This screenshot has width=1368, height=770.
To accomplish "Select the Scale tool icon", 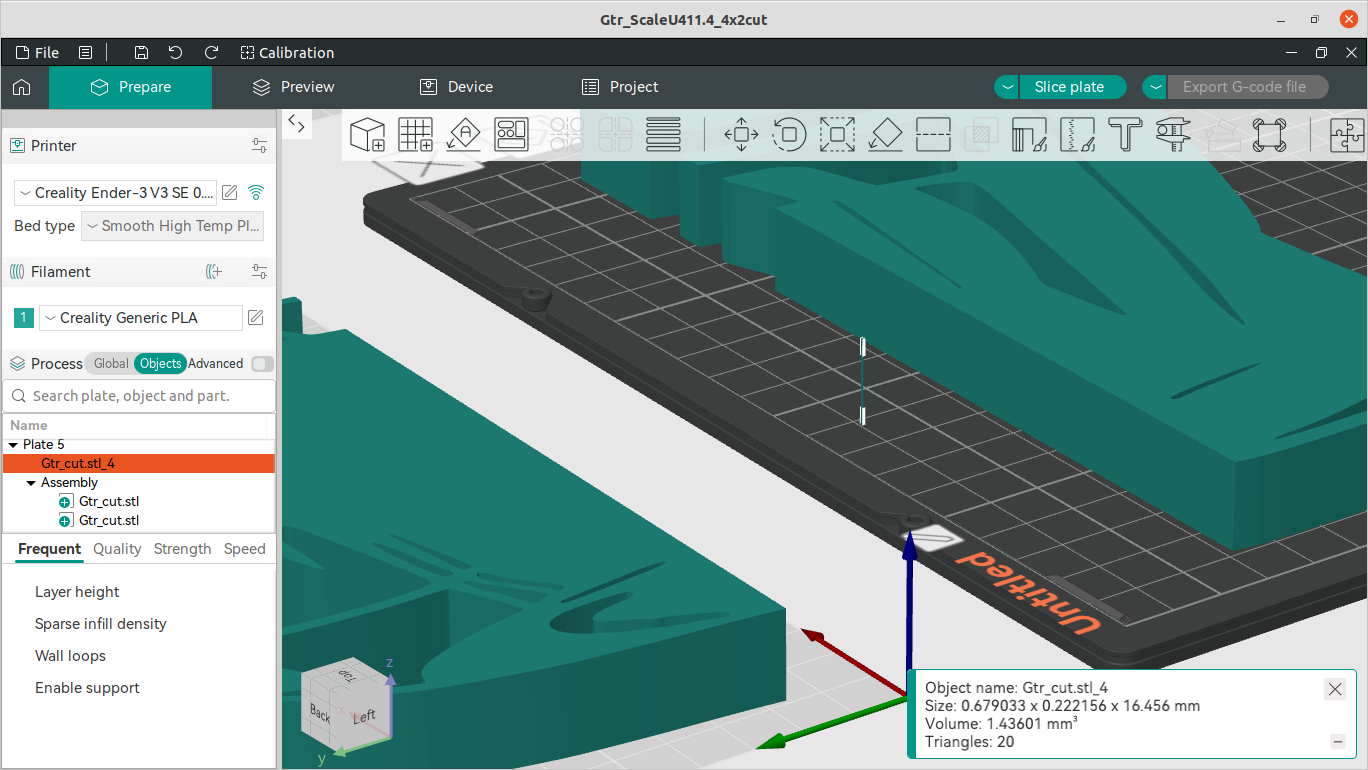I will tap(837, 134).
